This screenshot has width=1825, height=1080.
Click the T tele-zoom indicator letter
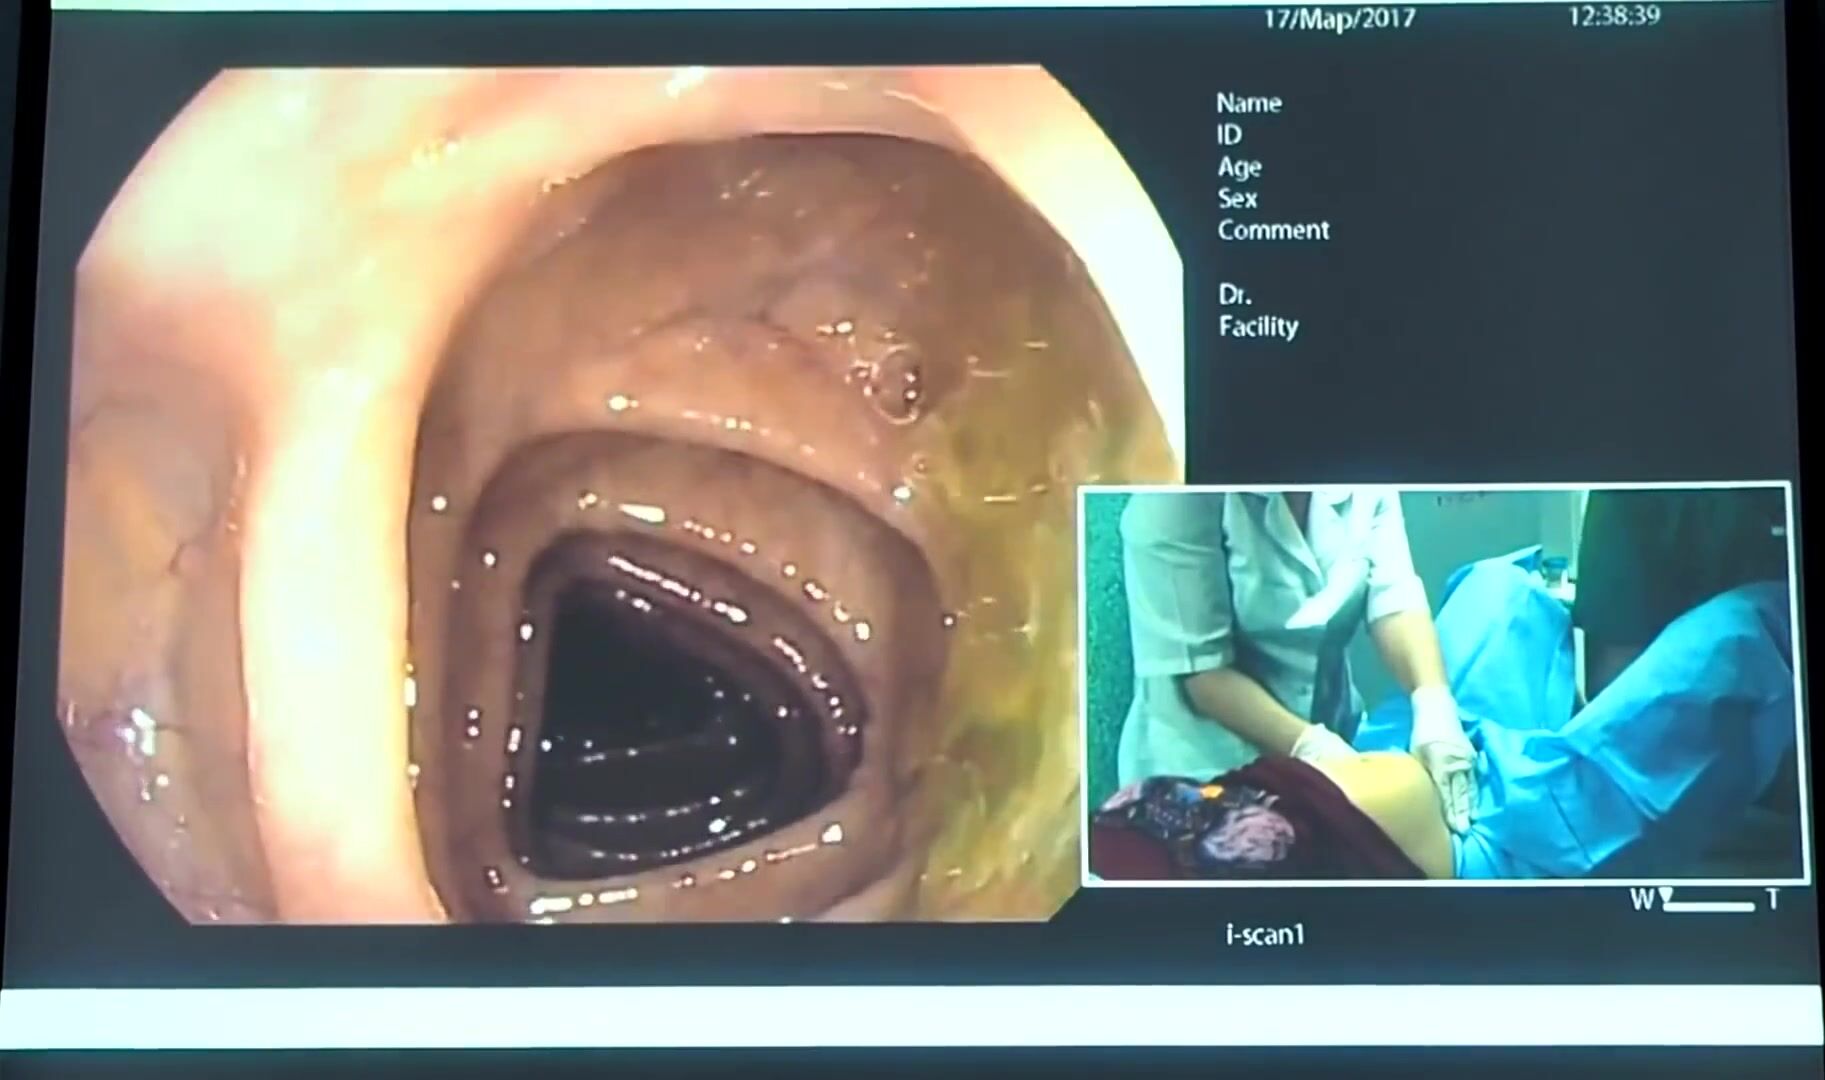(1772, 900)
